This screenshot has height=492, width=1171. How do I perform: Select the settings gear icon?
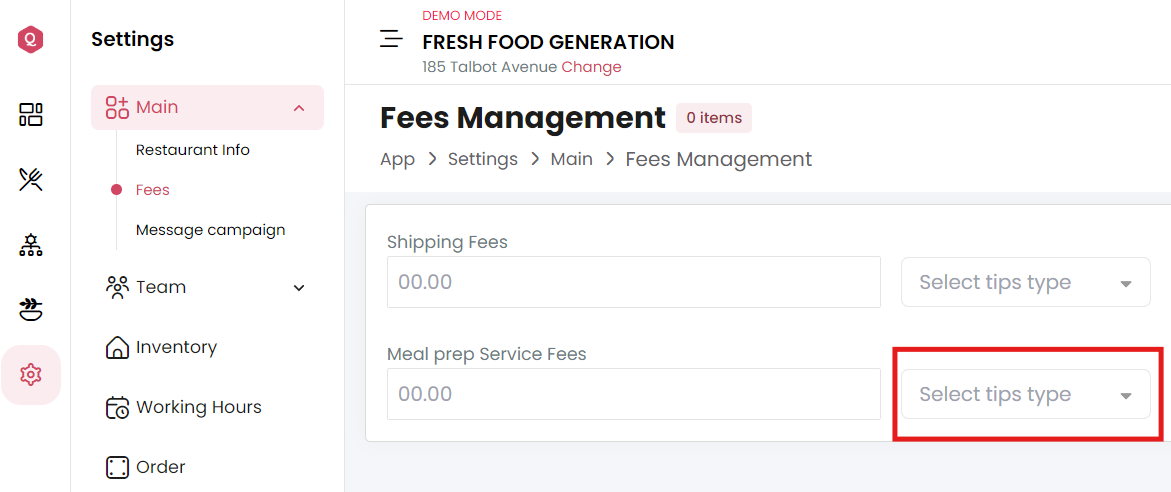click(31, 374)
